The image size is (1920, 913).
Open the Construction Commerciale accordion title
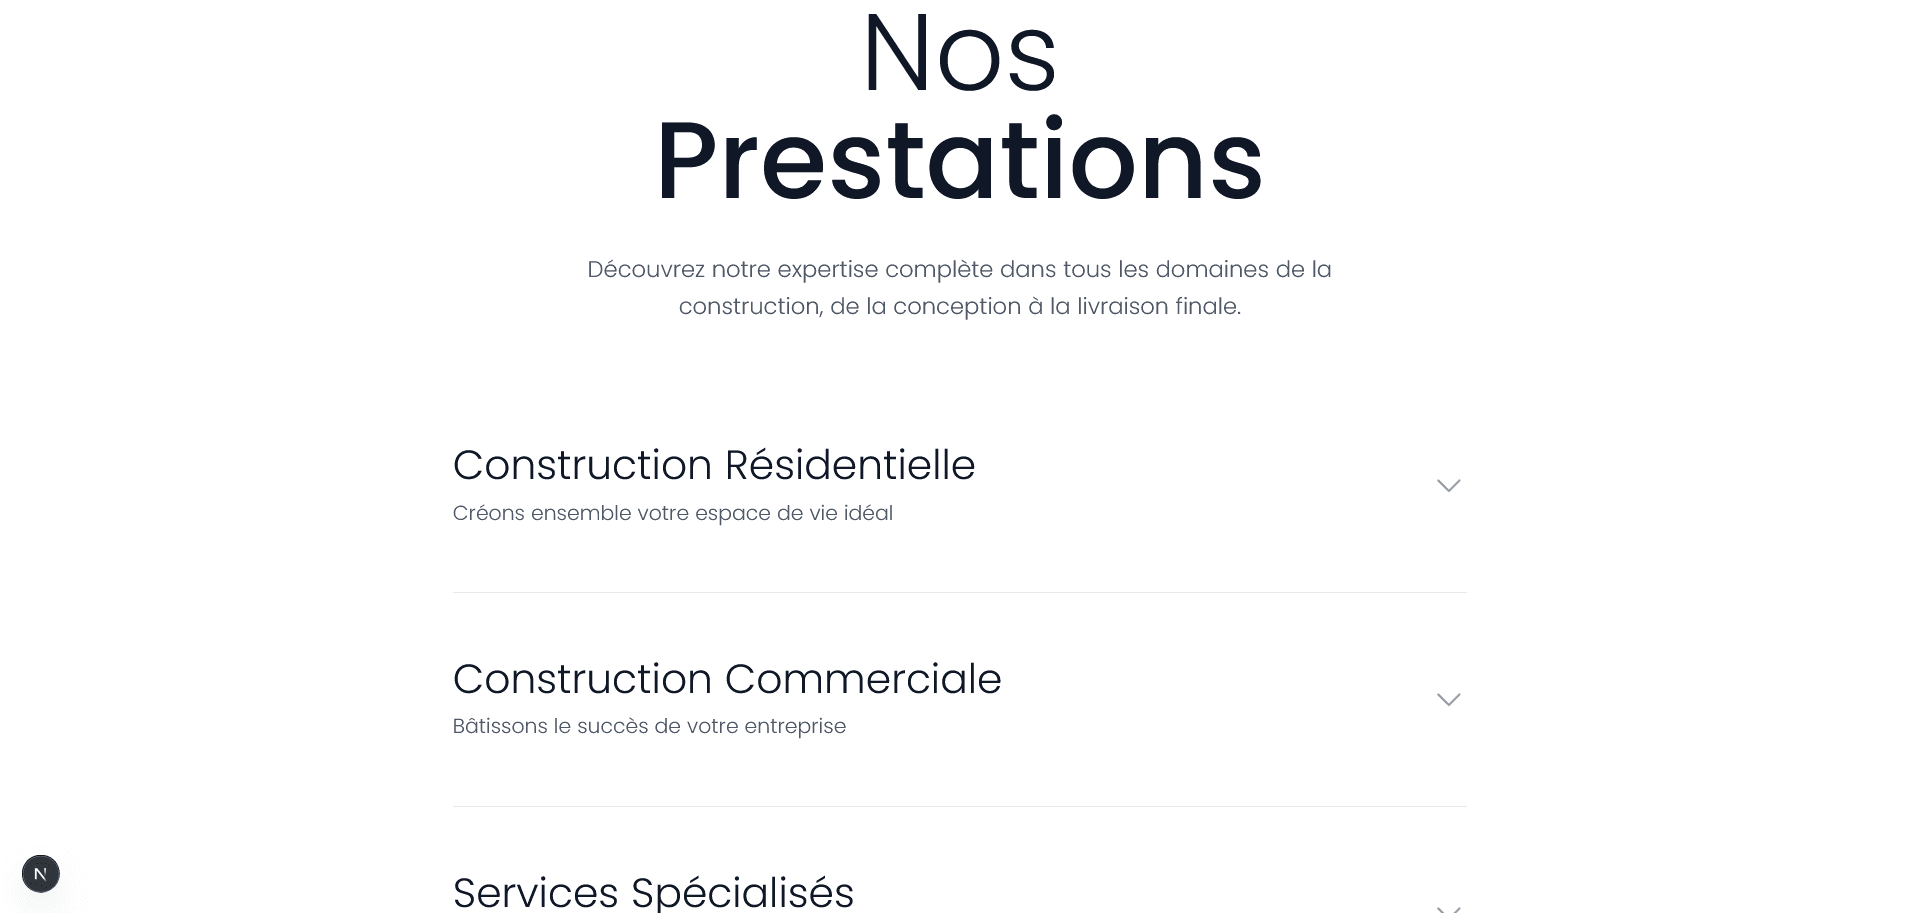click(x=727, y=679)
